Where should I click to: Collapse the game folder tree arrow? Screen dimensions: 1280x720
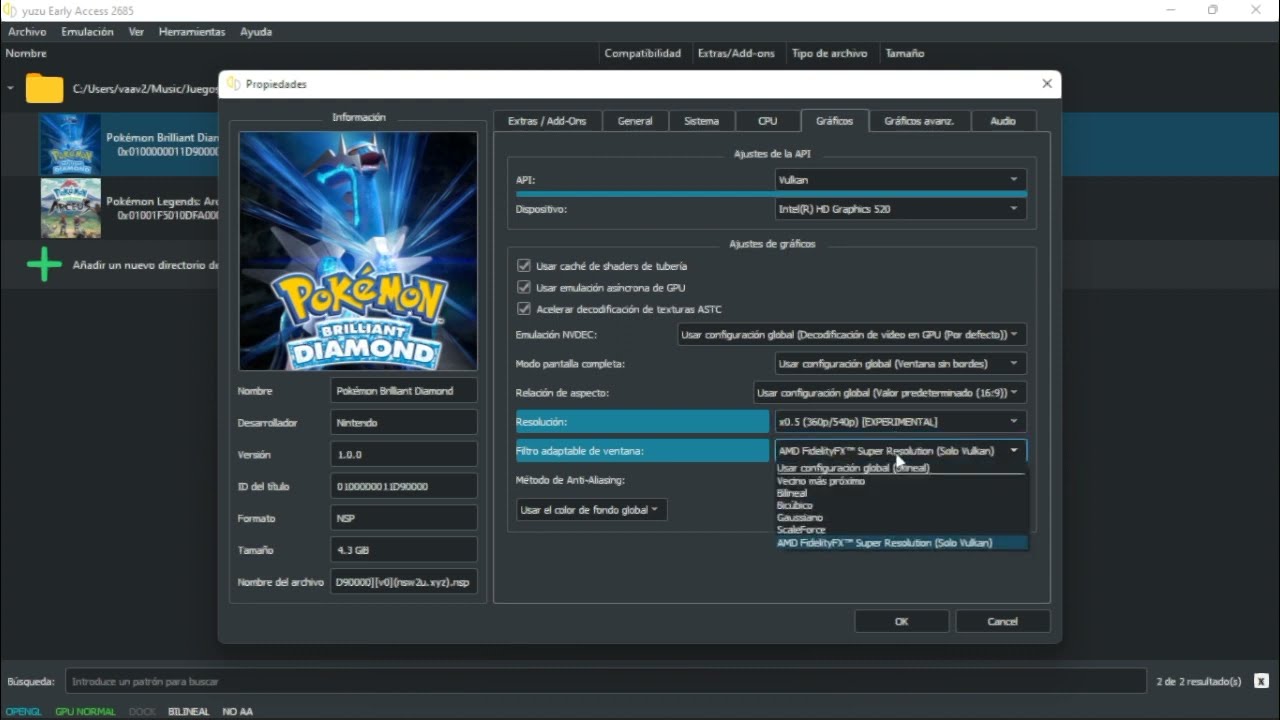(x=10, y=88)
